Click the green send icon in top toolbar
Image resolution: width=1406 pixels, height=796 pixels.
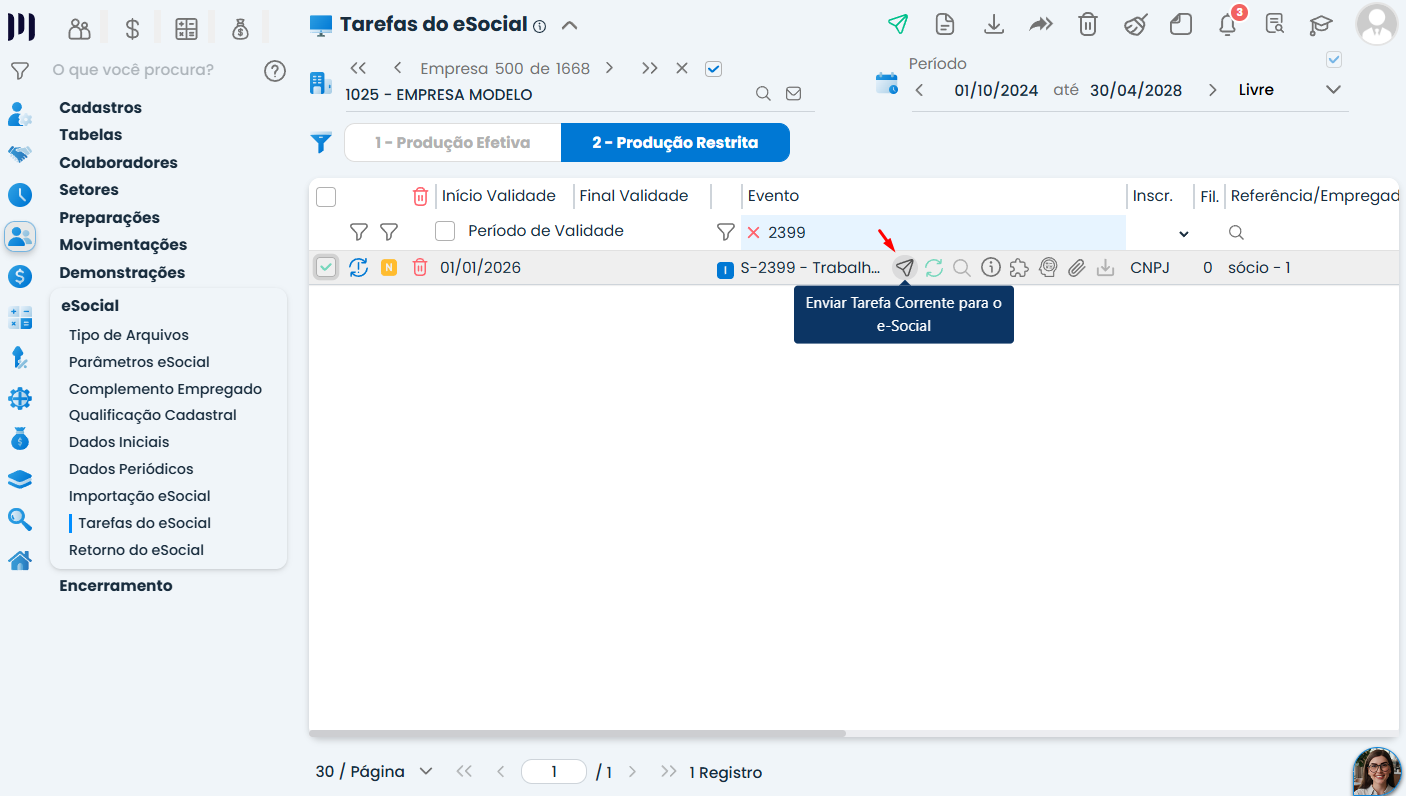[x=897, y=25]
